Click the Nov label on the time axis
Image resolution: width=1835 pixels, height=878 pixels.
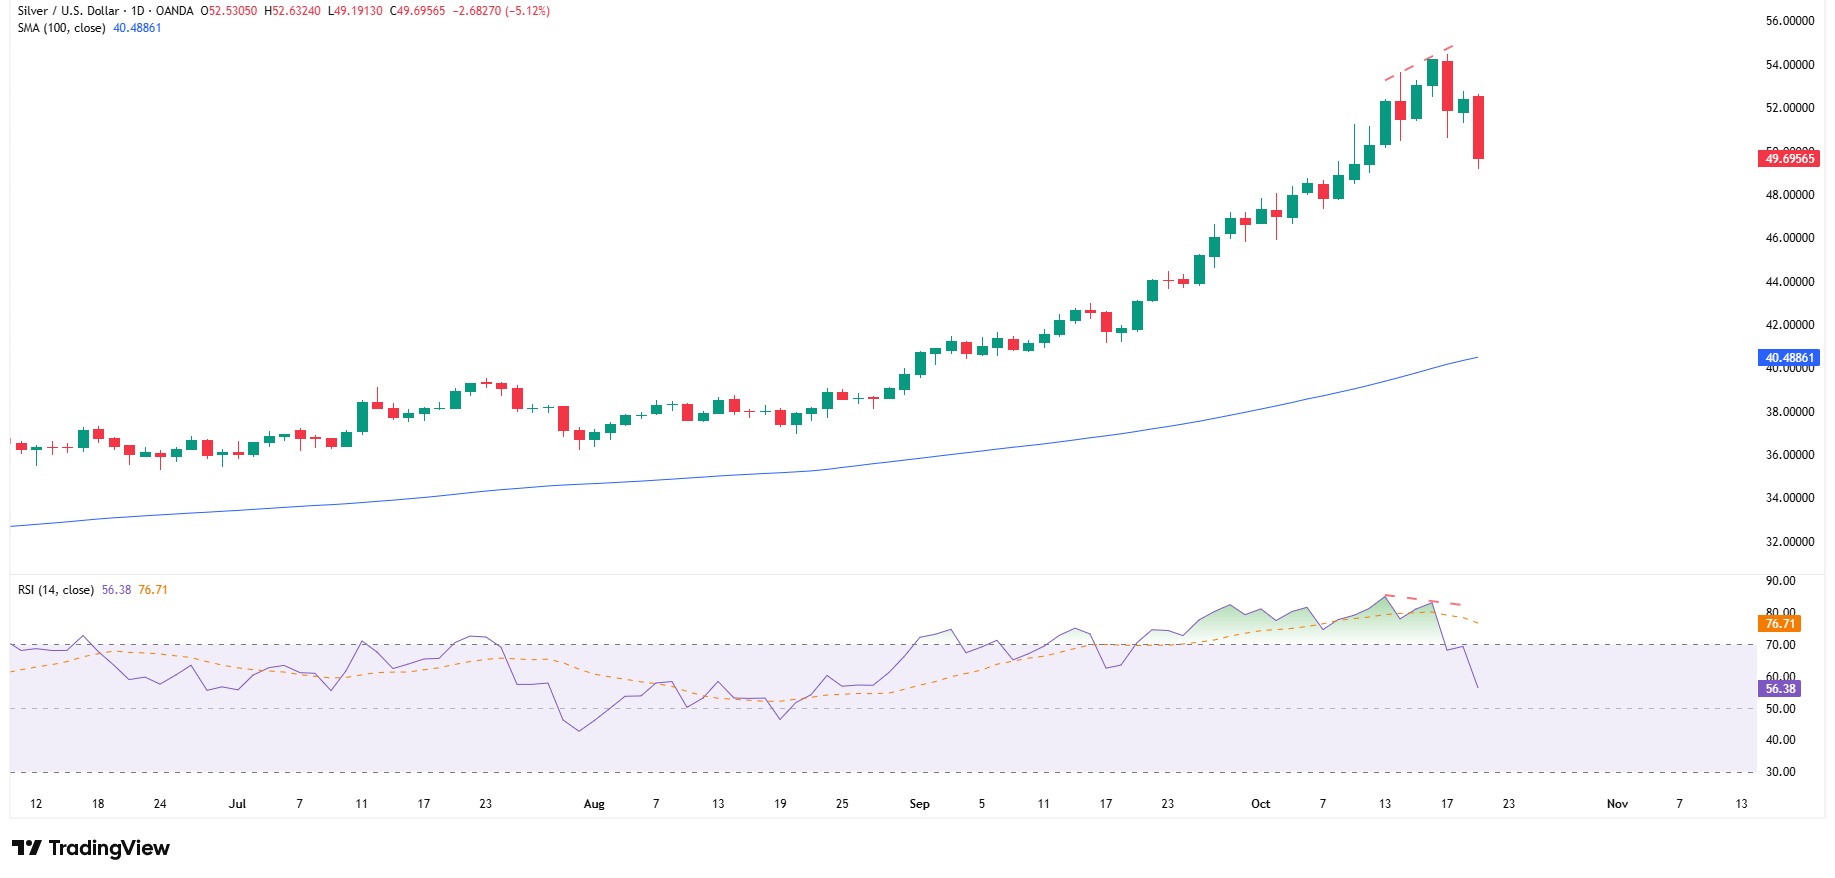pos(1617,804)
